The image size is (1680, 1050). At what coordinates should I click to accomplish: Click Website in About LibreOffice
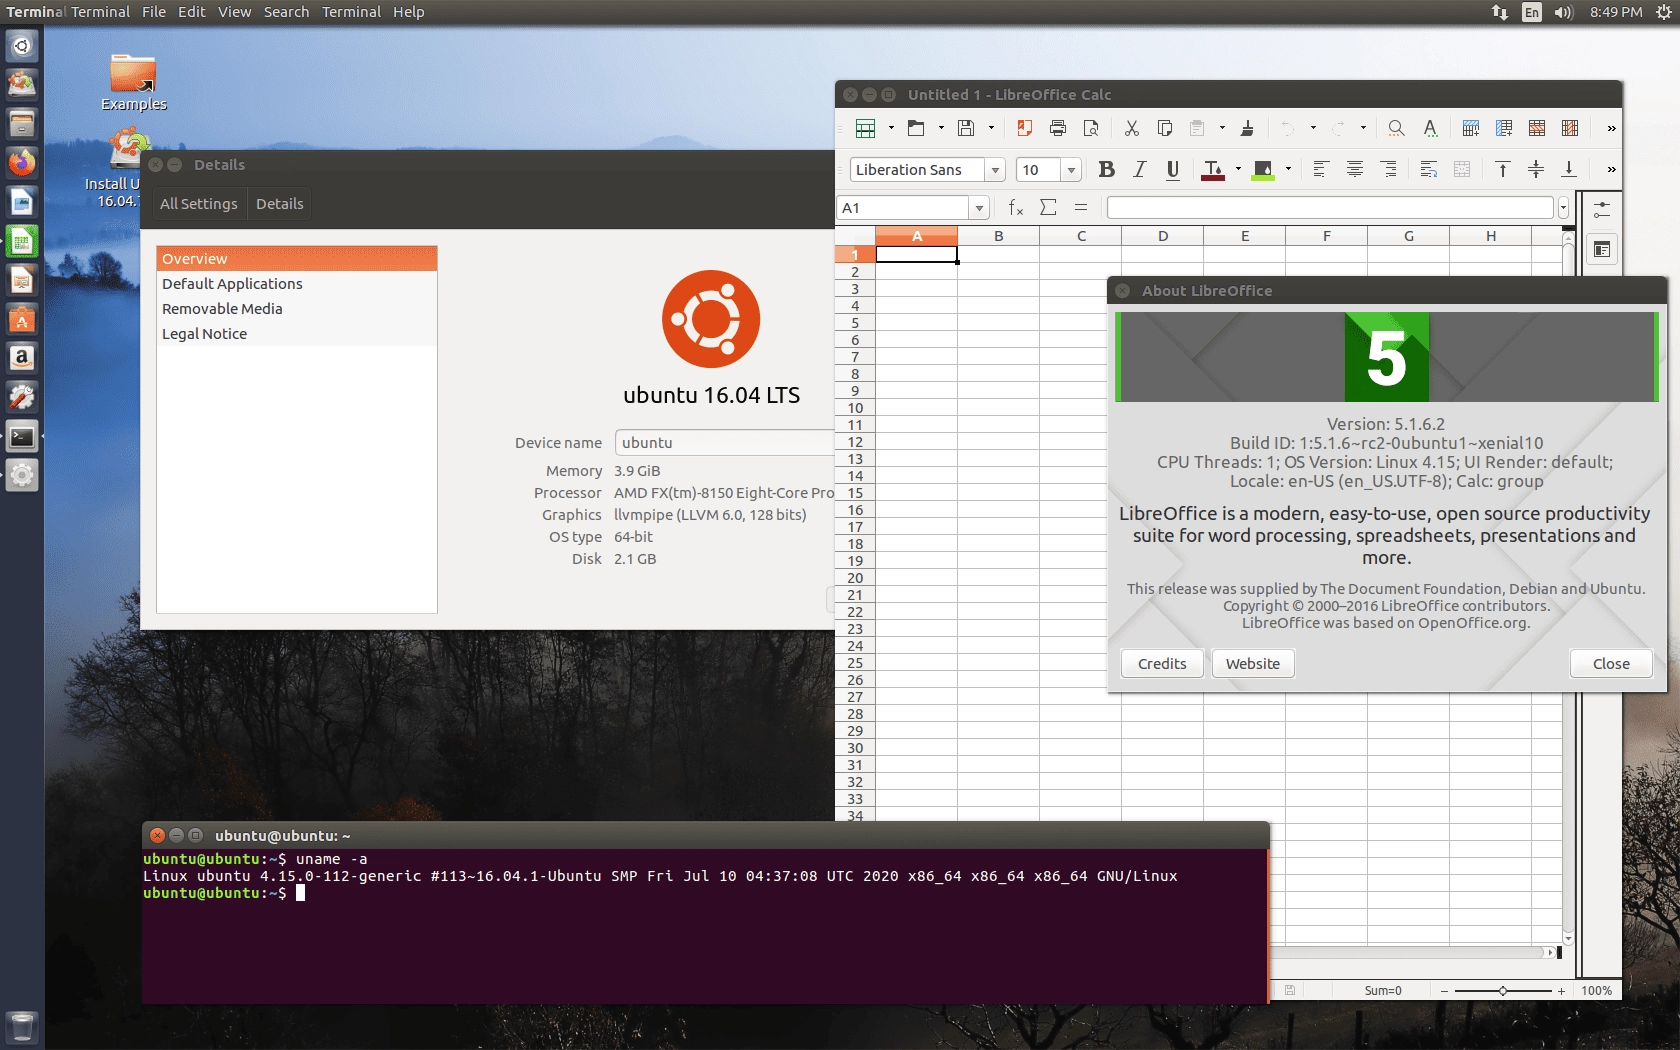[x=1253, y=664]
